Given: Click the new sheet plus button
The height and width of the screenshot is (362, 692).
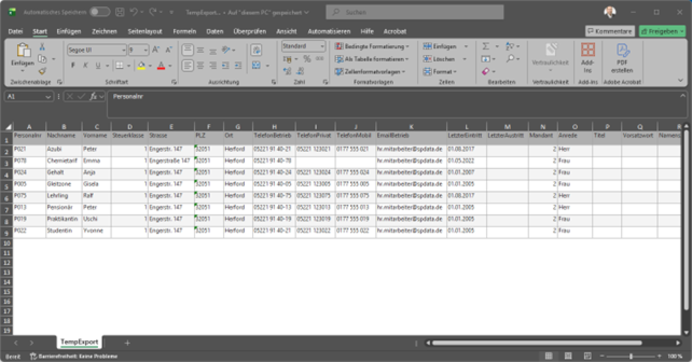Looking at the screenshot, I should (x=127, y=343).
